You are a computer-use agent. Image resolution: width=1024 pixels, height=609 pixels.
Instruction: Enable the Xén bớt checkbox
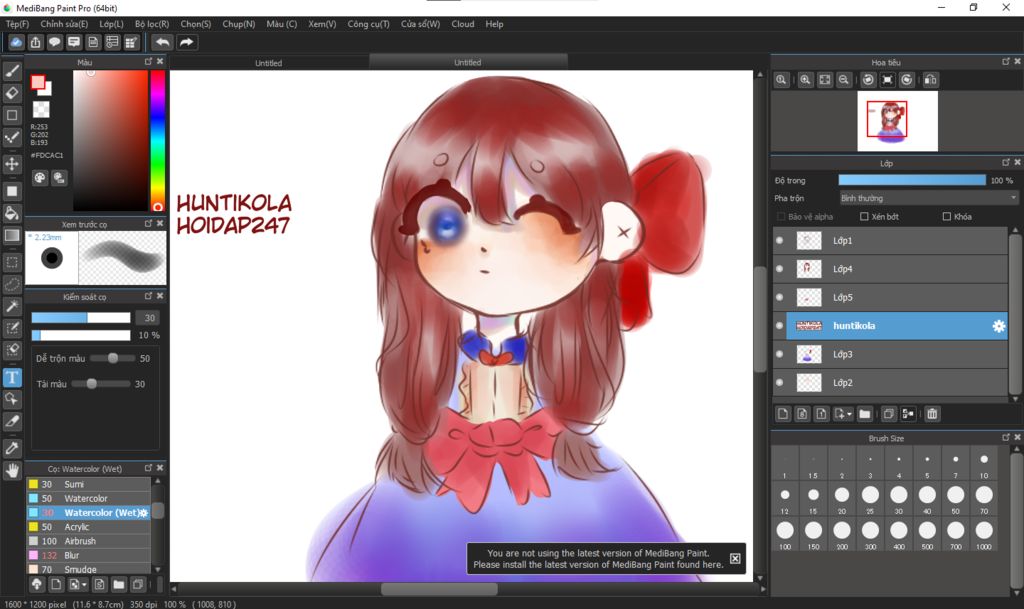pyautogui.click(x=864, y=217)
